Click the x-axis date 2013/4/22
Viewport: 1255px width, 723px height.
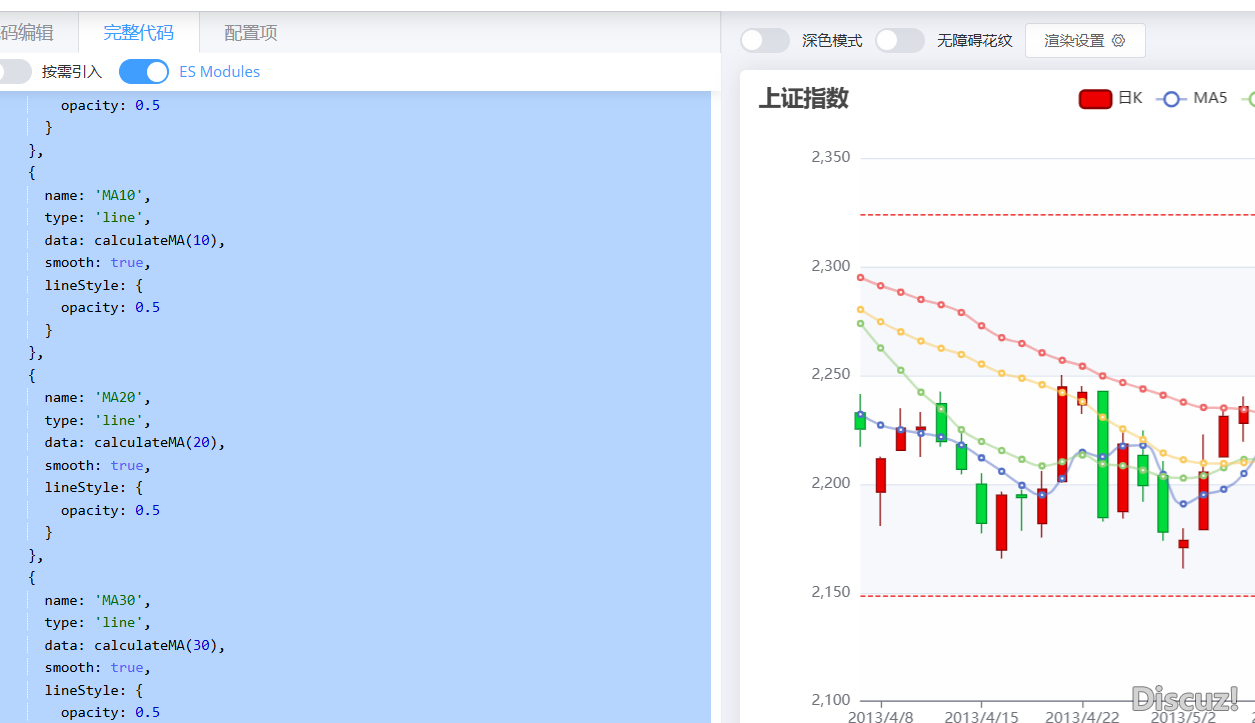coord(1082,716)
